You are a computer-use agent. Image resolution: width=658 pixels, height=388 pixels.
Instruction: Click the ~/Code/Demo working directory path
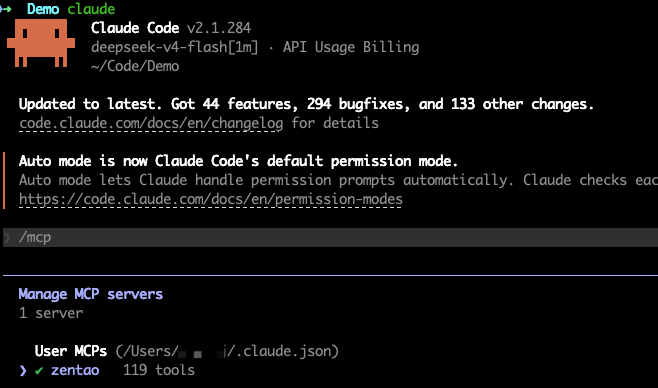click(135, 66)
